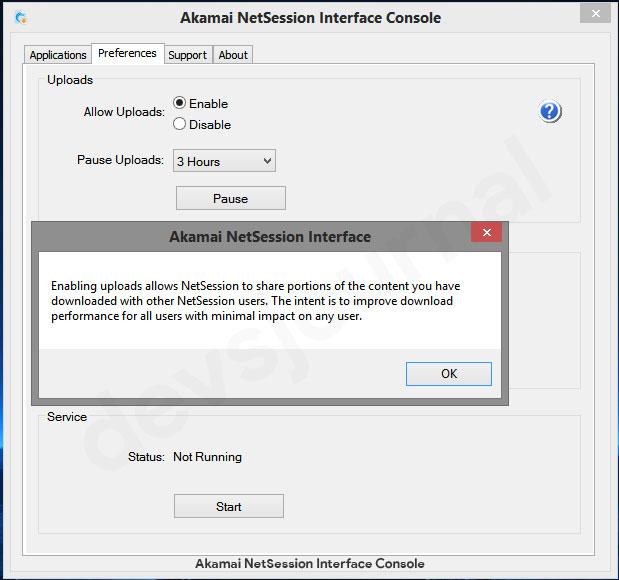This screenshot has height=580, width=619.
Task: Click the "Not Running" status text
Action: 207,457
